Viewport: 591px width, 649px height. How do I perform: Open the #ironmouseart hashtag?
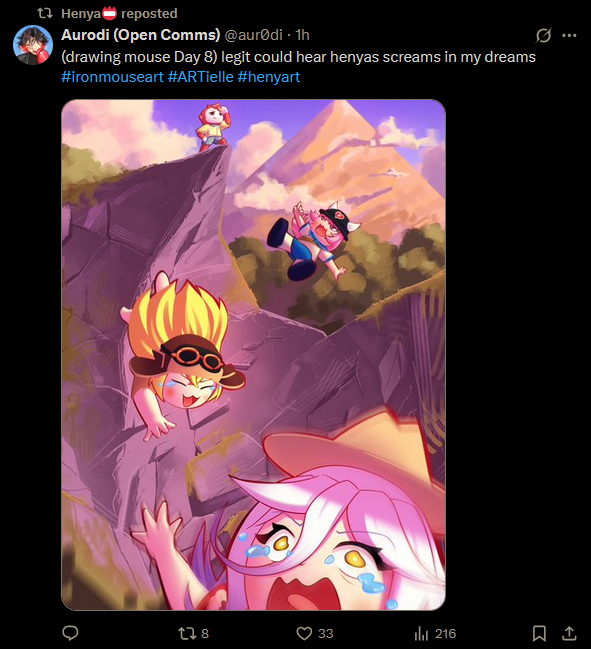[x=112, y=77]
